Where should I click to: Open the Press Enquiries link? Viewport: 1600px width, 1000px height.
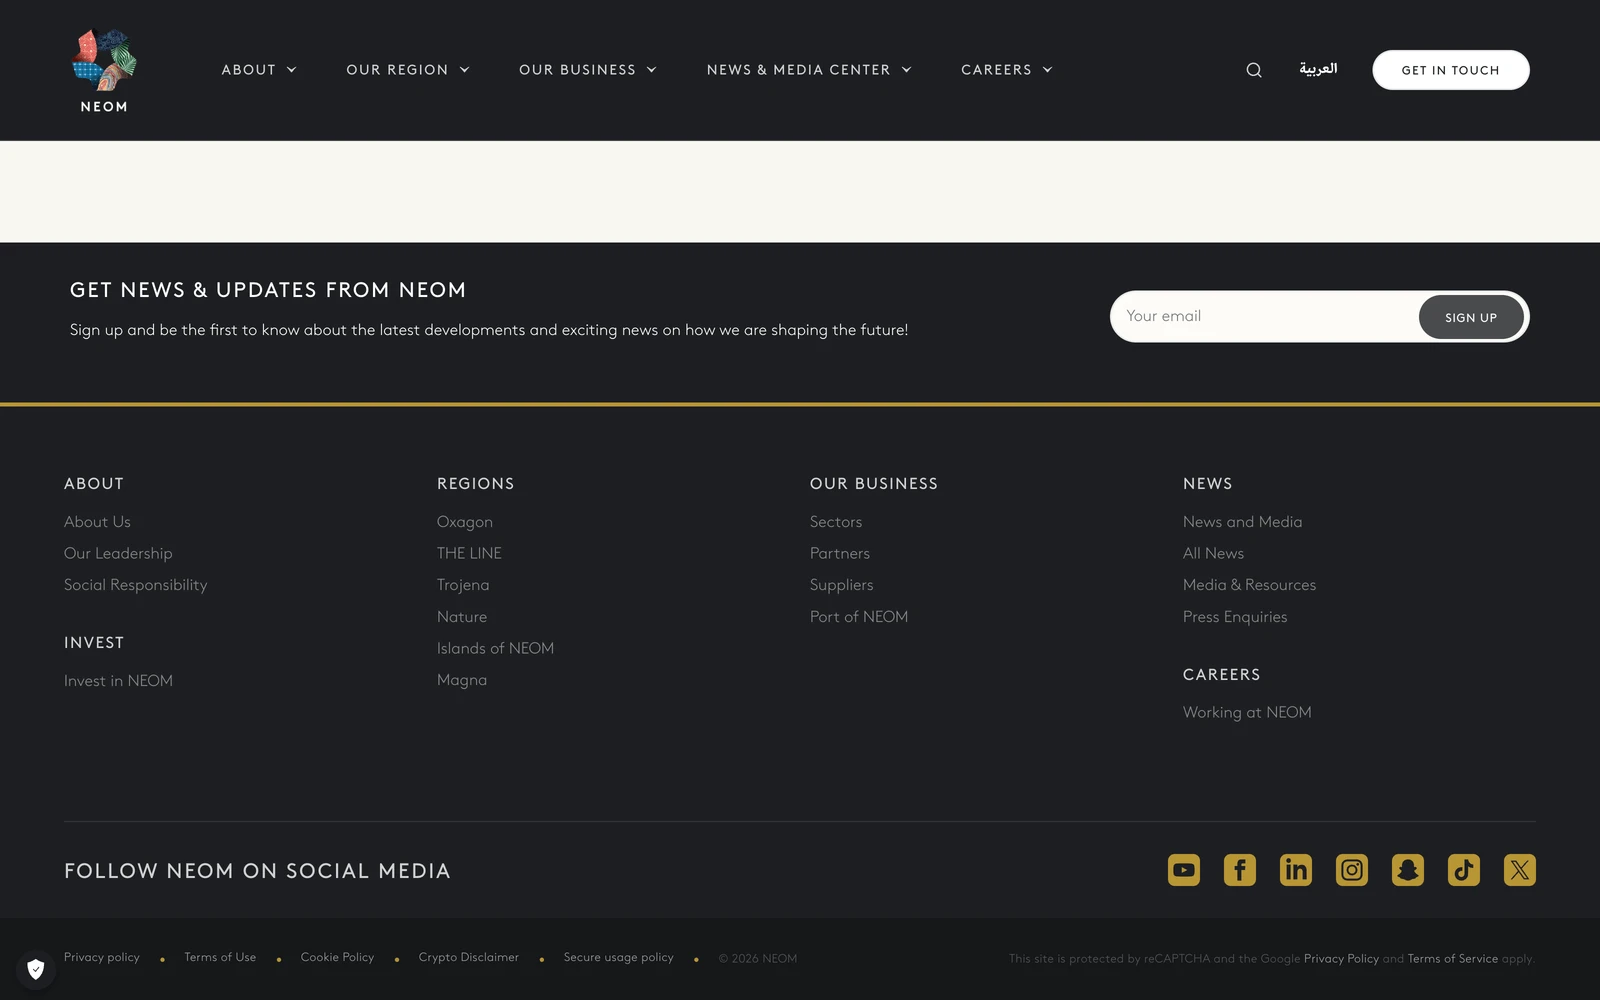pyautogui.click(x=1235, y=617)
